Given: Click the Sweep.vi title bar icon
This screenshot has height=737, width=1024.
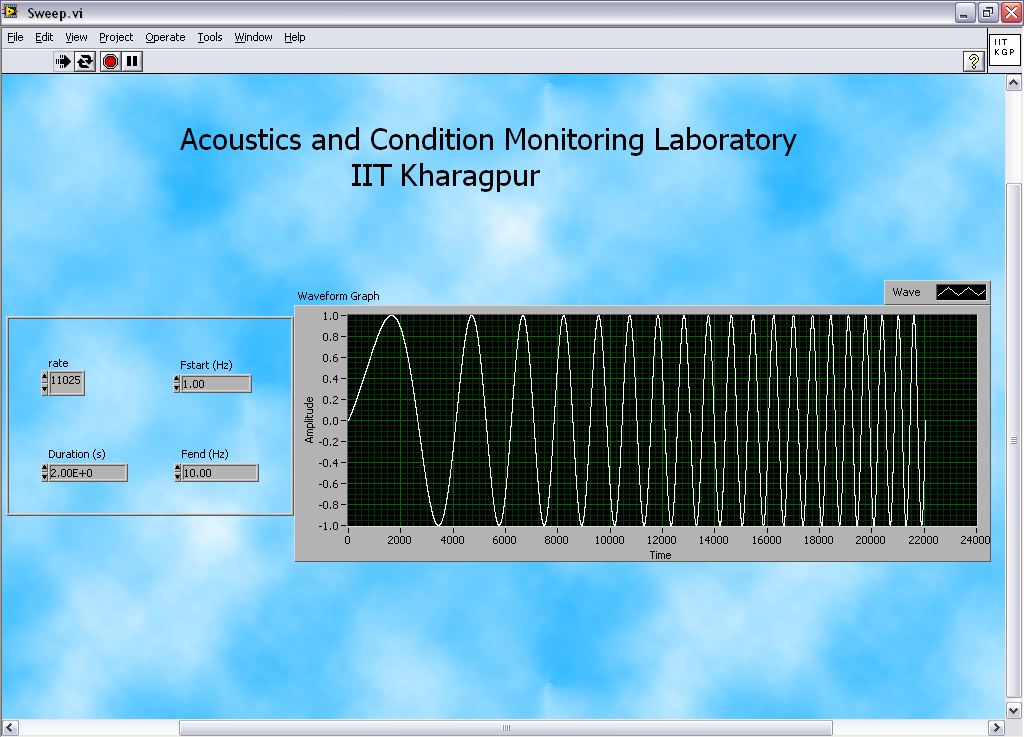Looking at the screenshot, I should pyautogui.click(x=9, y=12).
